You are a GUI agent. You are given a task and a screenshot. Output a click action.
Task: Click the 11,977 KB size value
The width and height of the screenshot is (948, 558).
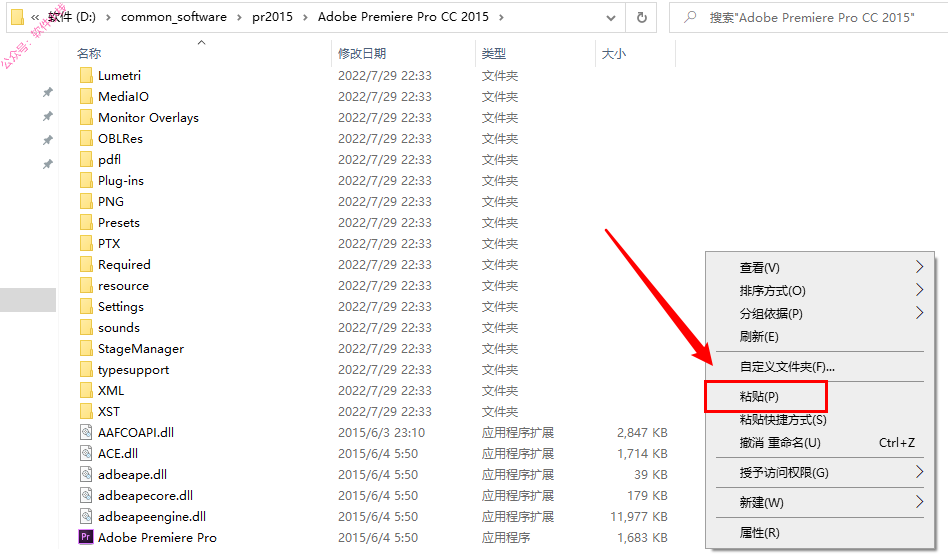click(x=639, y=517)
